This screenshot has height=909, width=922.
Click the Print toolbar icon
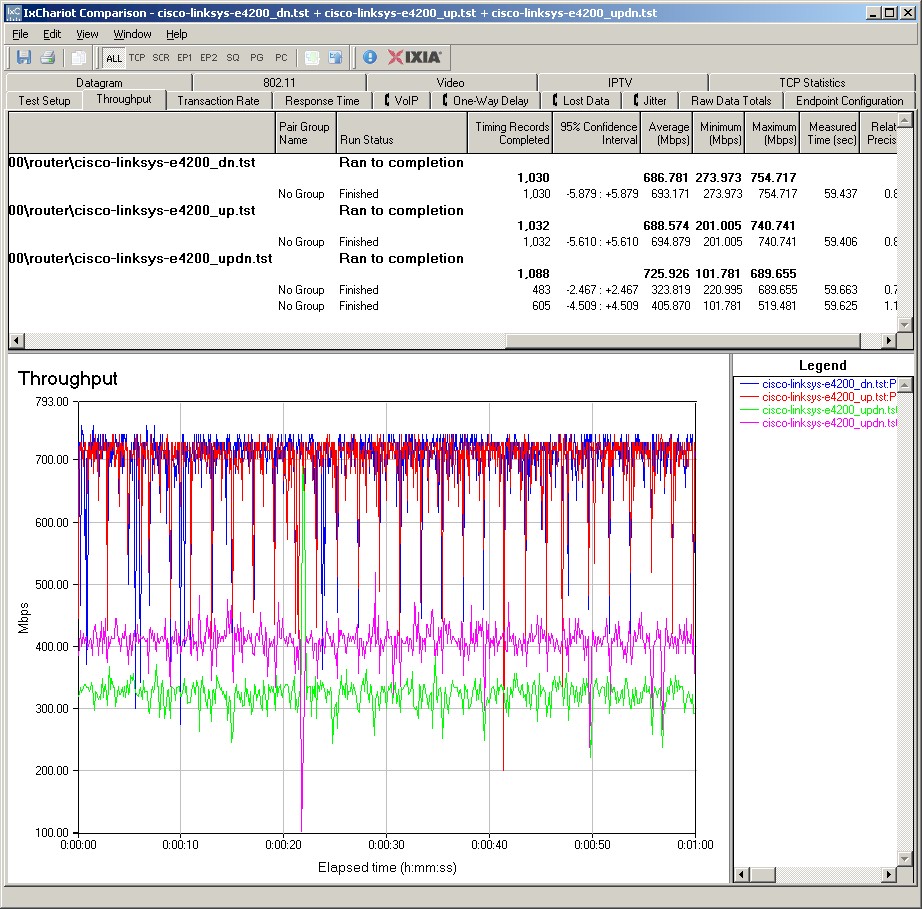(48, 57)
